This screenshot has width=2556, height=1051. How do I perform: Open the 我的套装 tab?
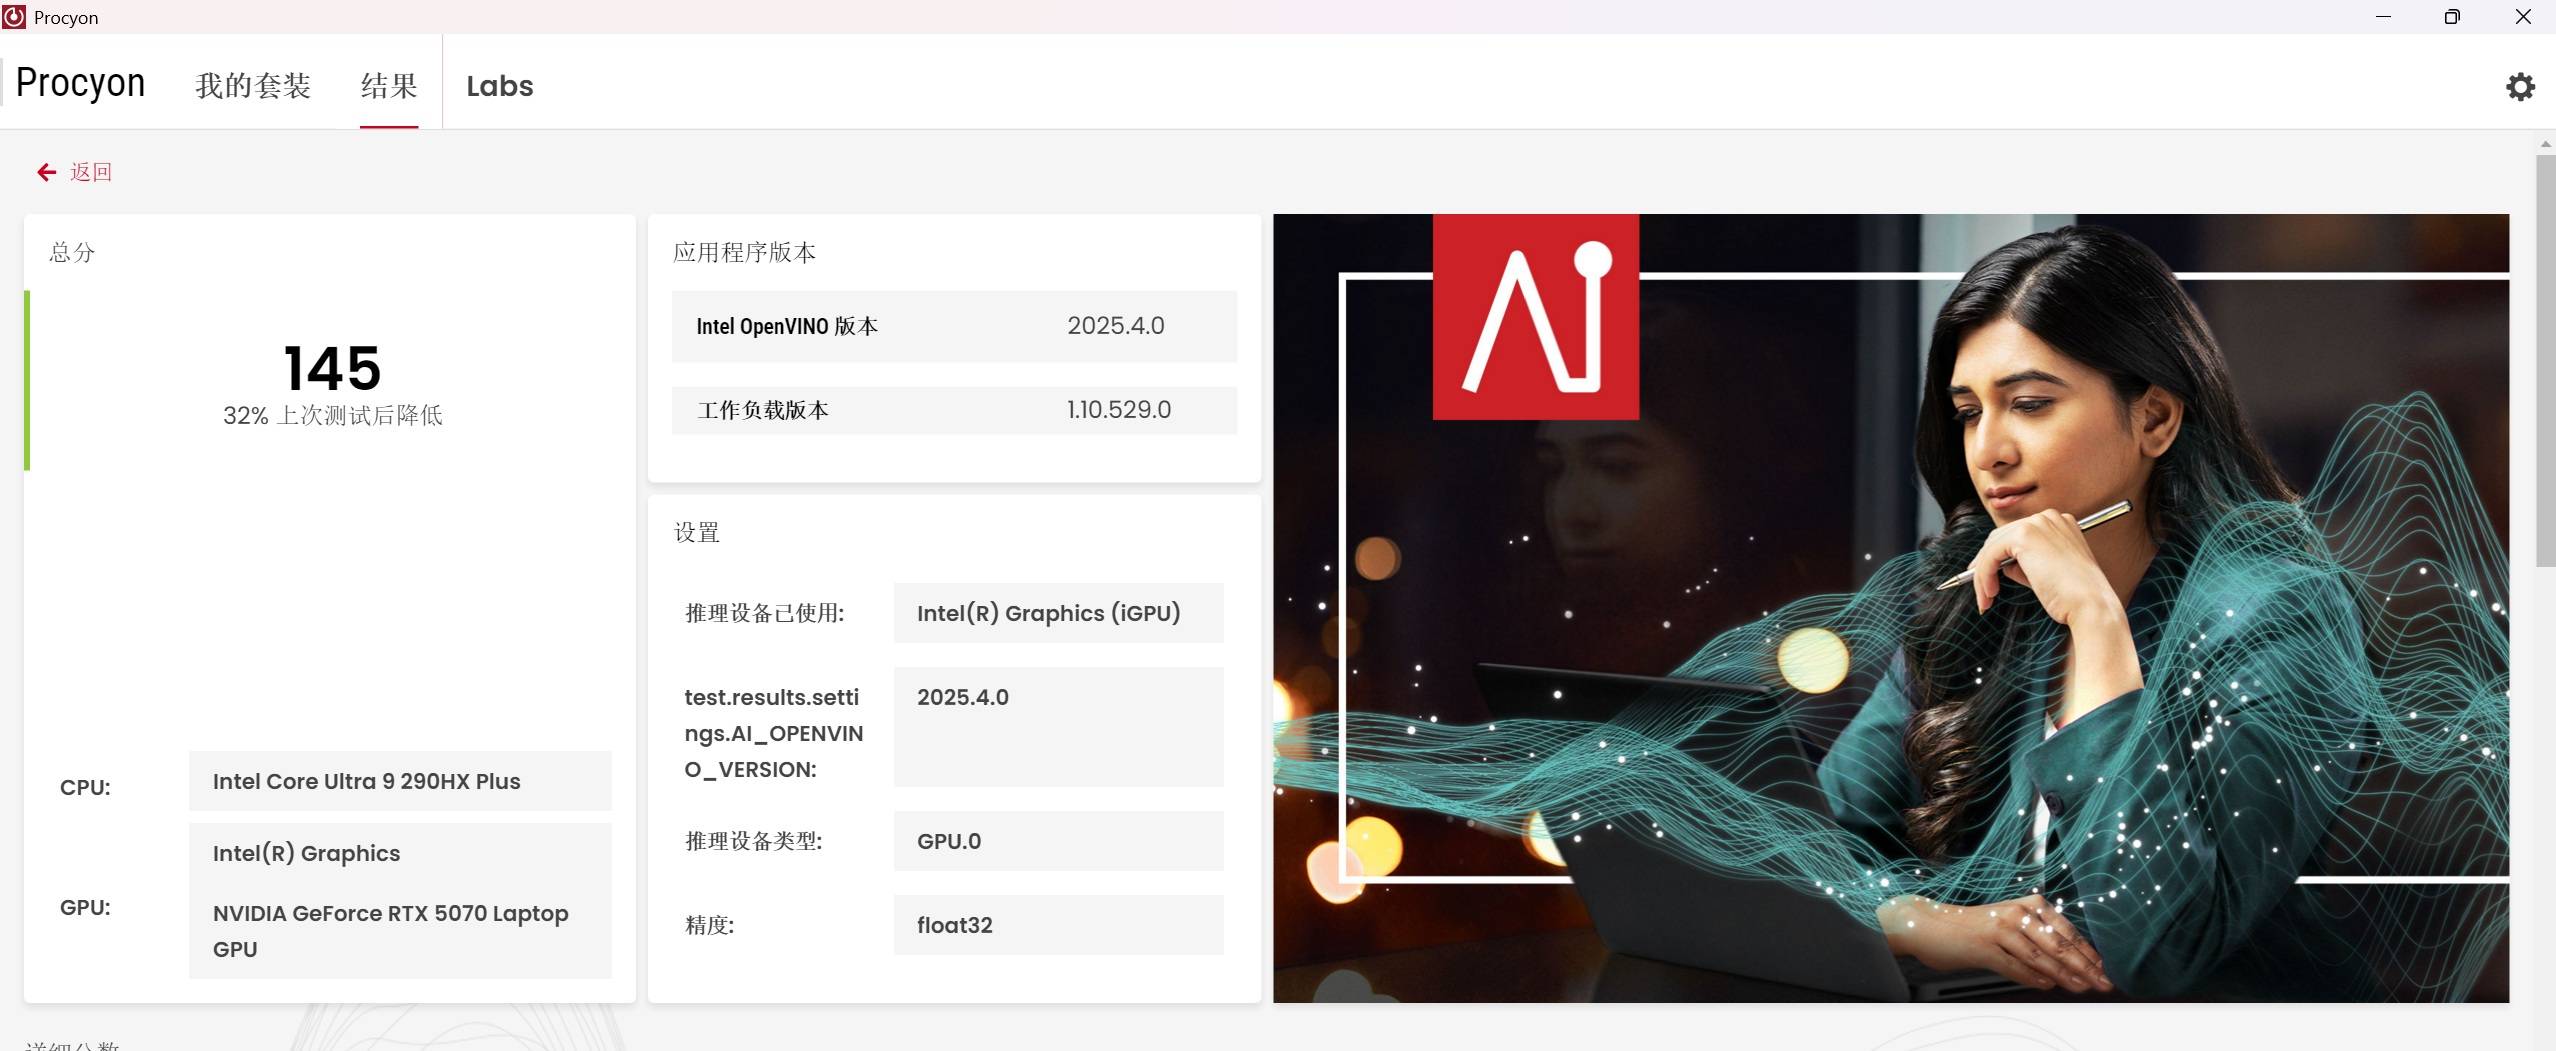coord(253,86)
